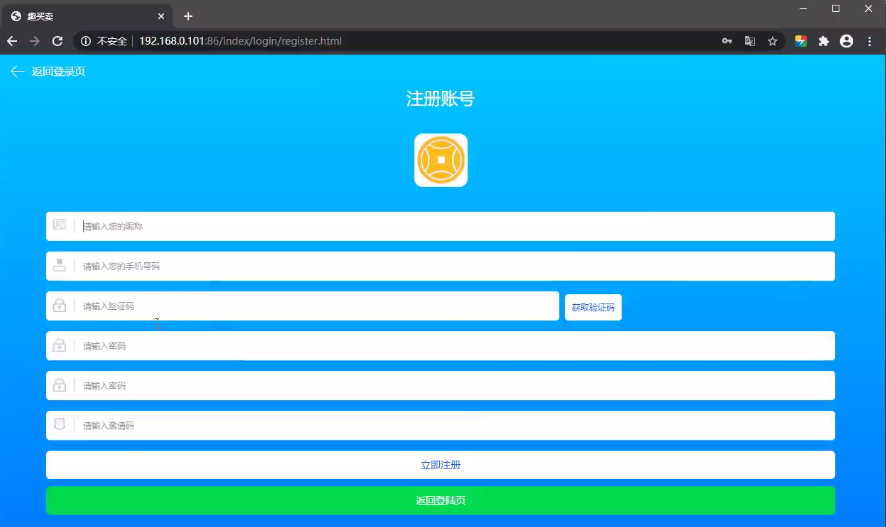The height and width of the screenshot is (527, 886).
Task: Click the gold coin app logo
Action: coord(441,160)
